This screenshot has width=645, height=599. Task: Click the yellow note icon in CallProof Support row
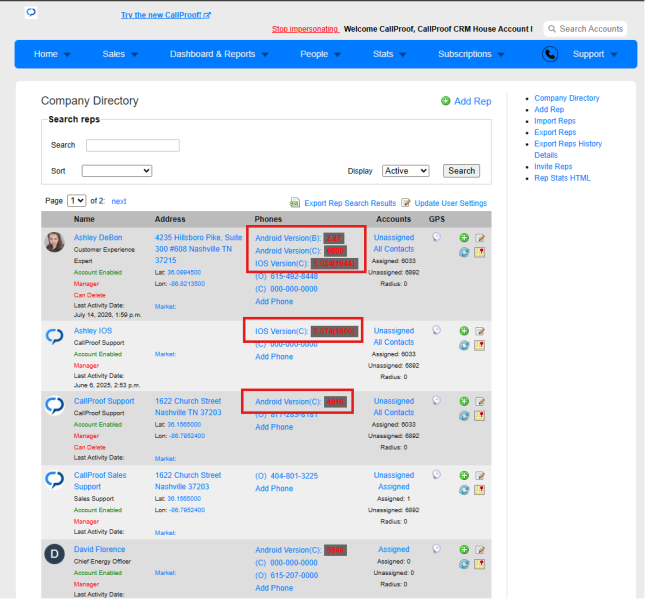tap(480, 416)
